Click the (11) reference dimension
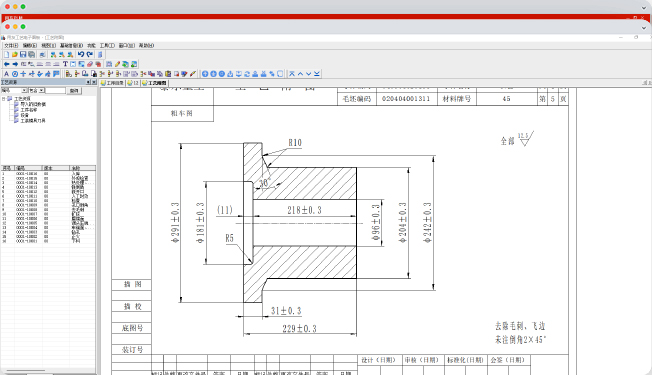652x375 pixels. pyautogui.click(x=225, y=210)
